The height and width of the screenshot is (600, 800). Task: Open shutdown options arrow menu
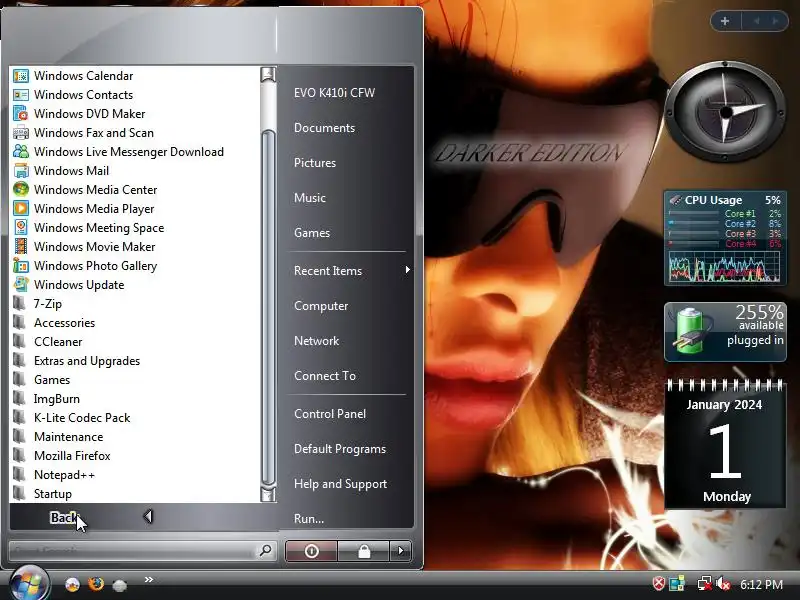[401, 551]
